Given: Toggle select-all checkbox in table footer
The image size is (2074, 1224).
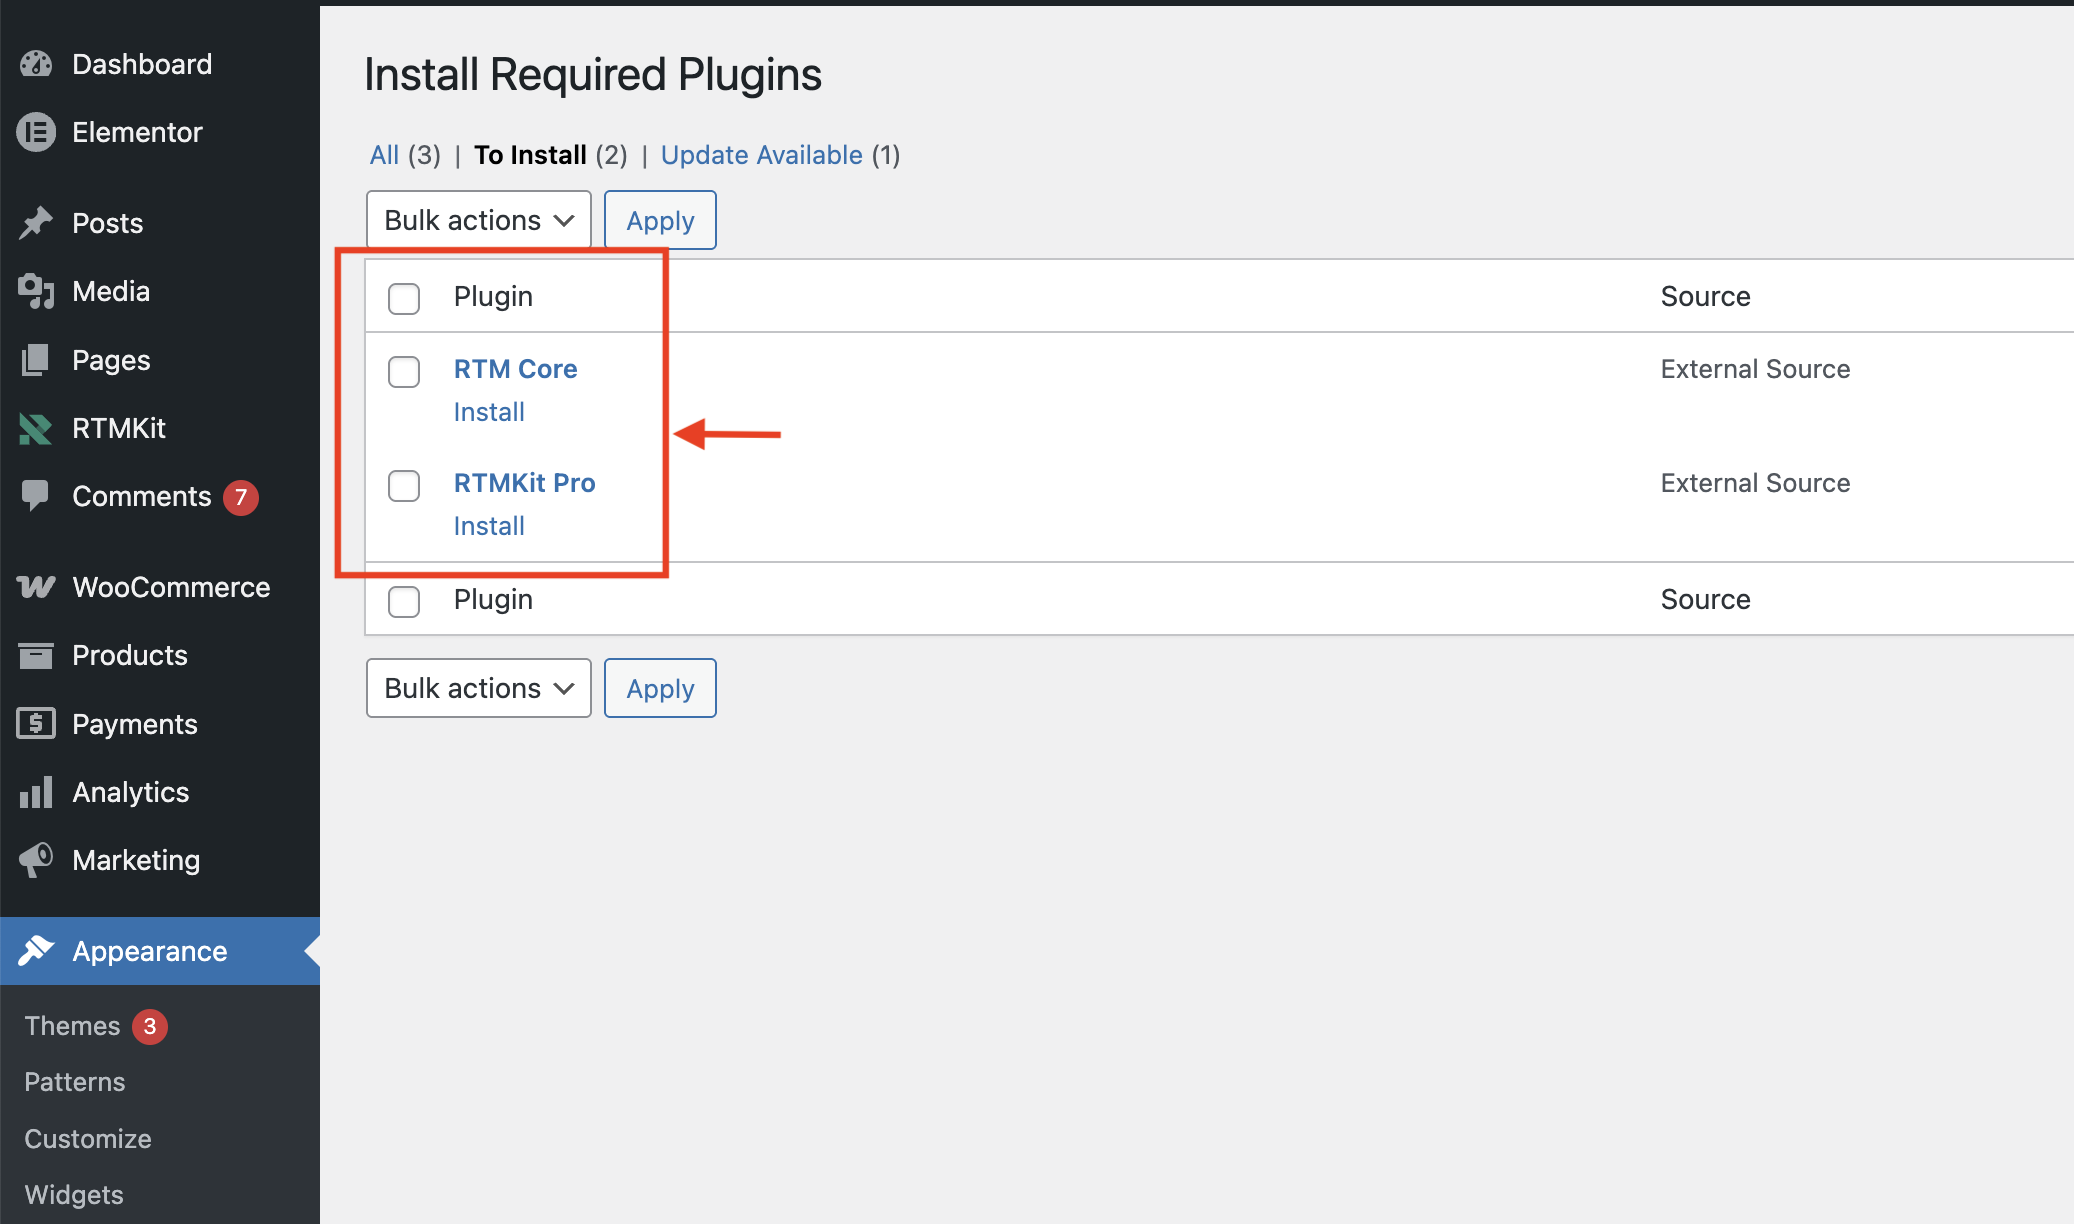Looking at the screenshot, I should click(x=404, y=601).
